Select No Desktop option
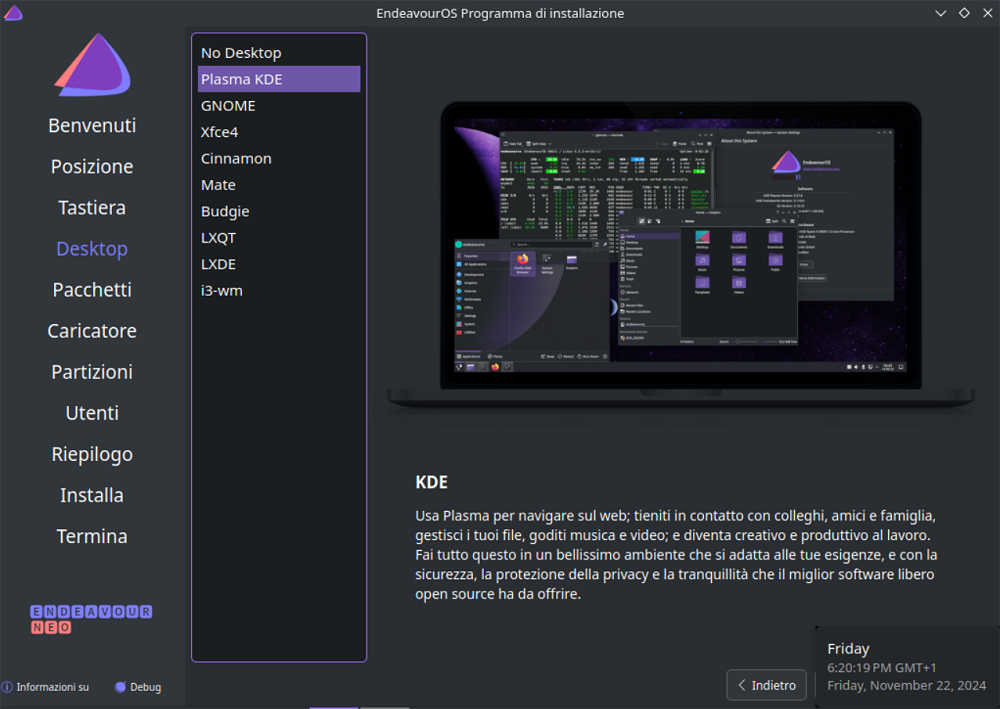1000x709 pixels. click(279, 53)
